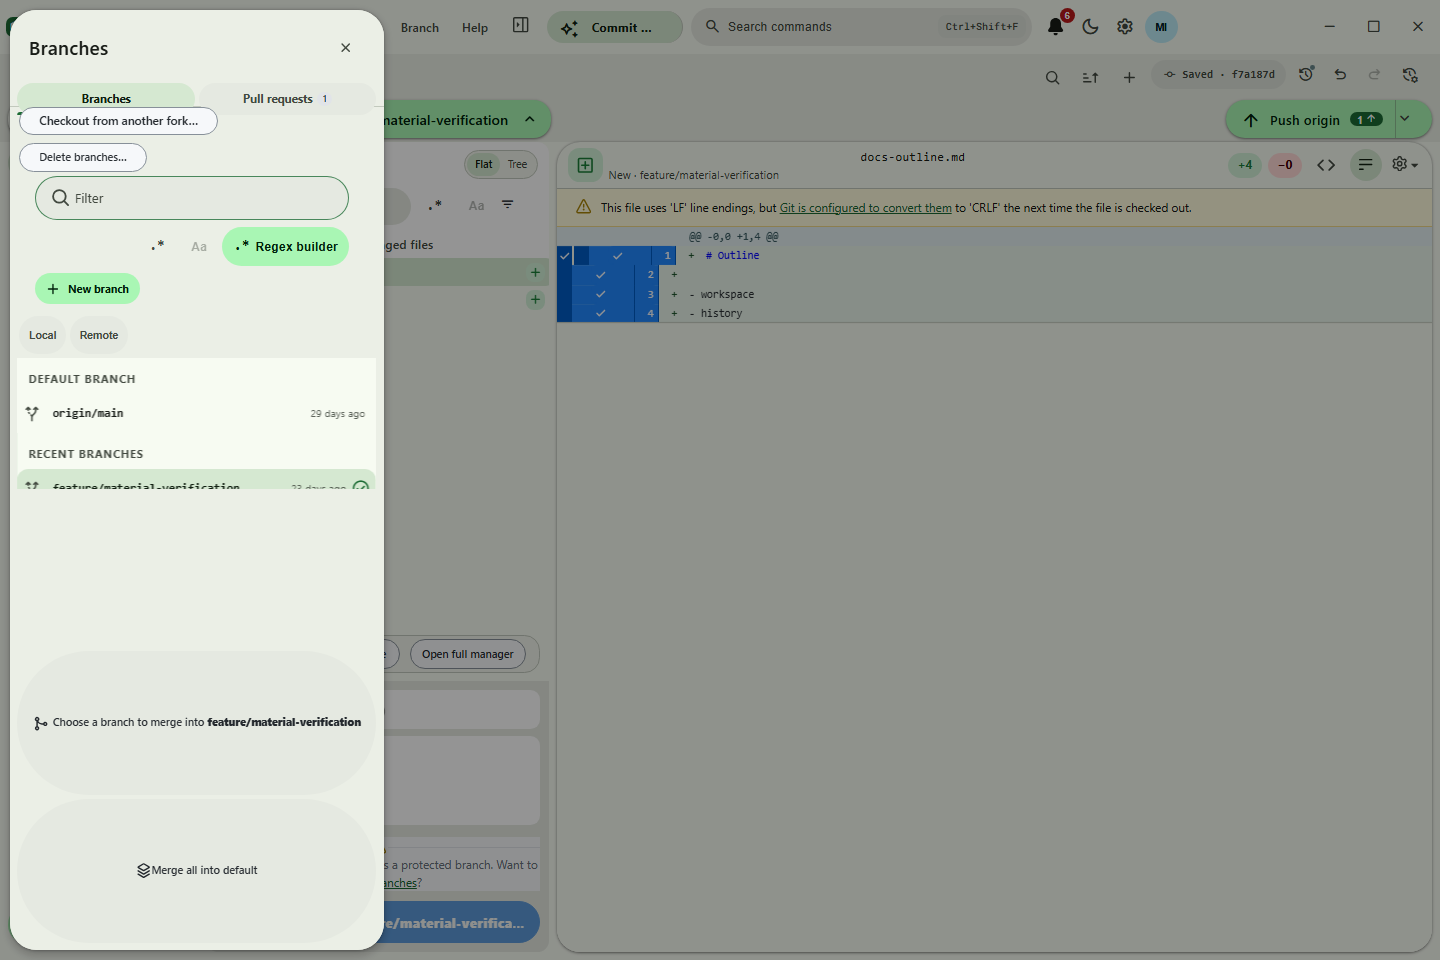Click the line-endings warning triangle icon

[x=584, y=207]
